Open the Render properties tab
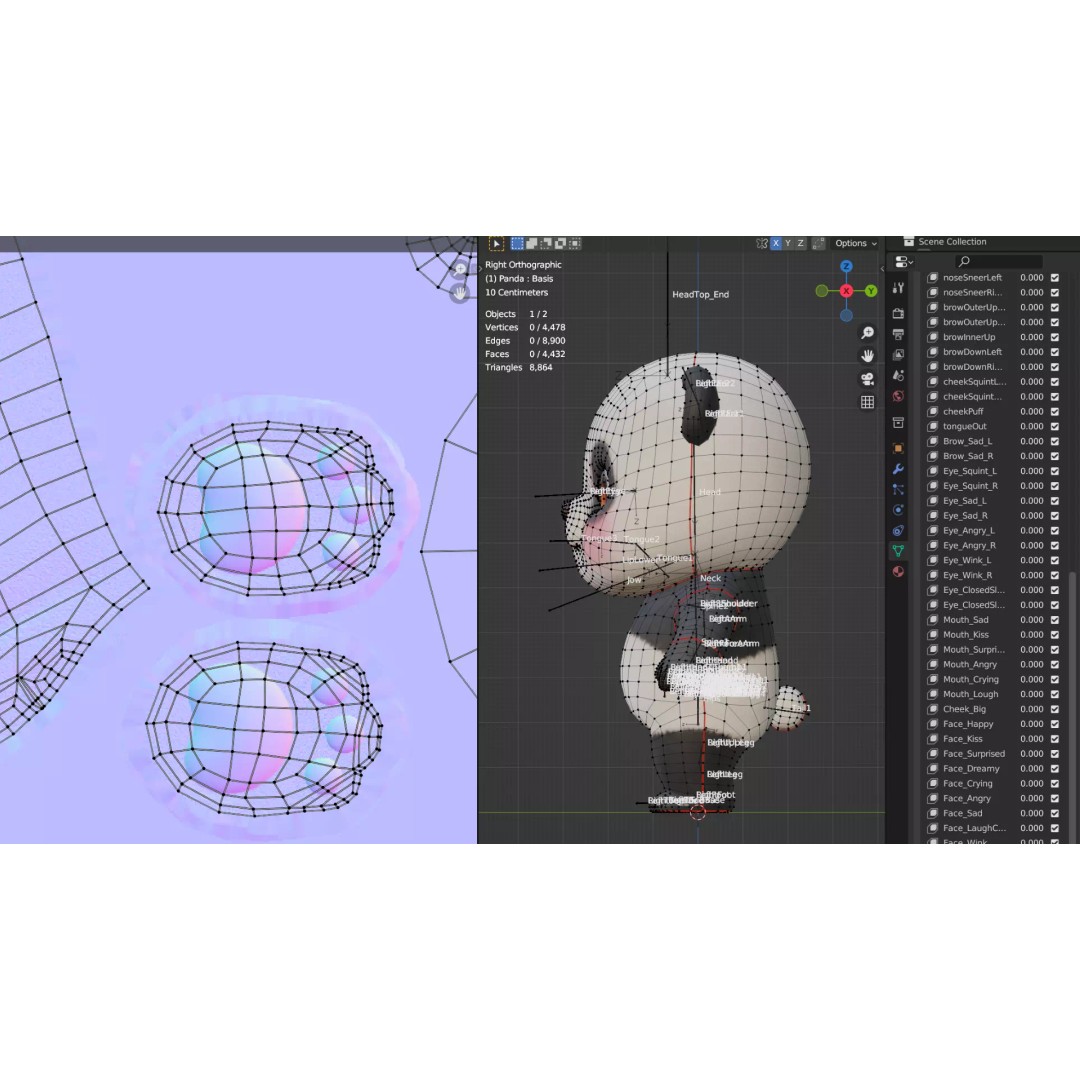1080x1080 pixels. [x=898, y=313]
